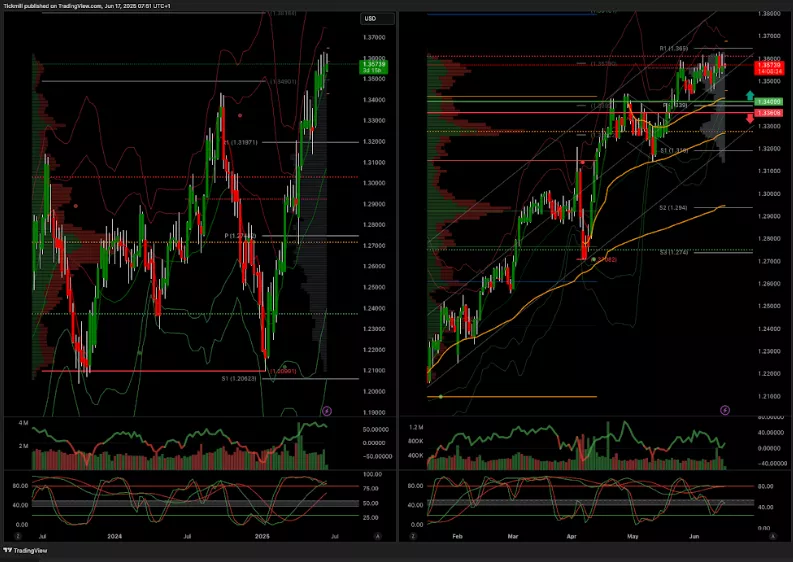This screenshot has height=562, width=793.
Task: Click the R1 (1.365) pivot label
Action: tap(672, 48)
